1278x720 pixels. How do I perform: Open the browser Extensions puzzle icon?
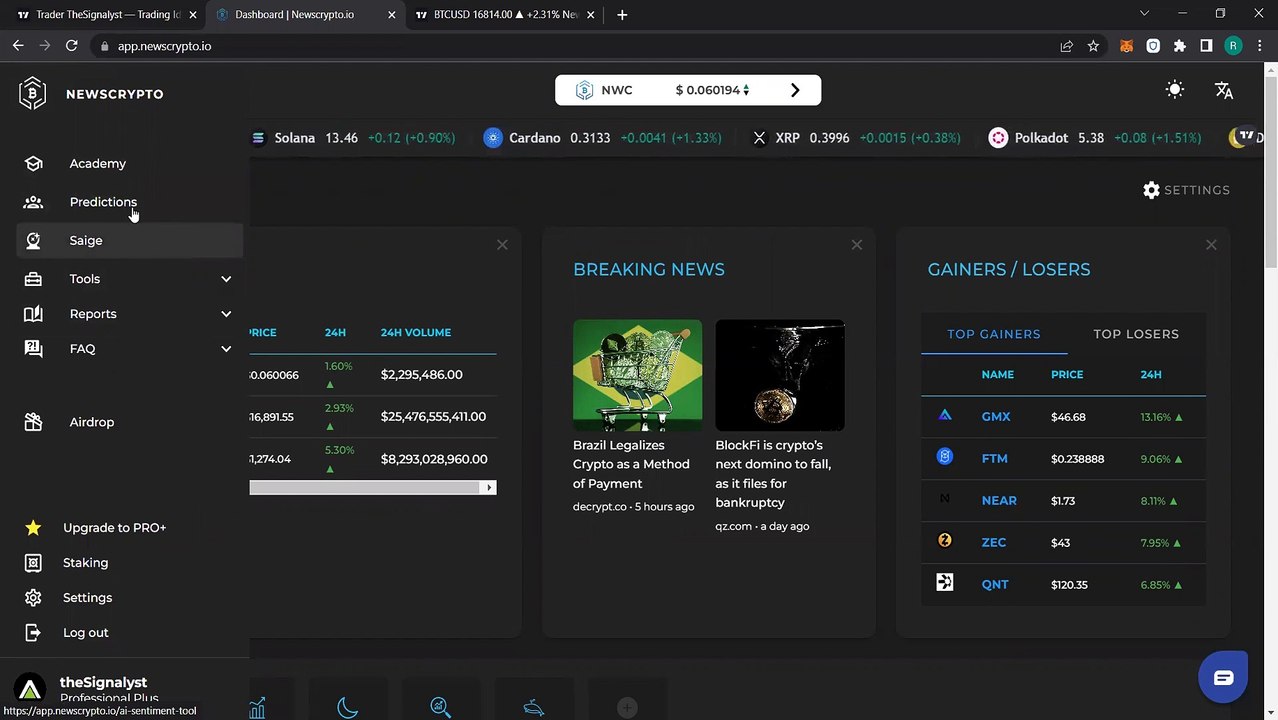pos(1180,46)
